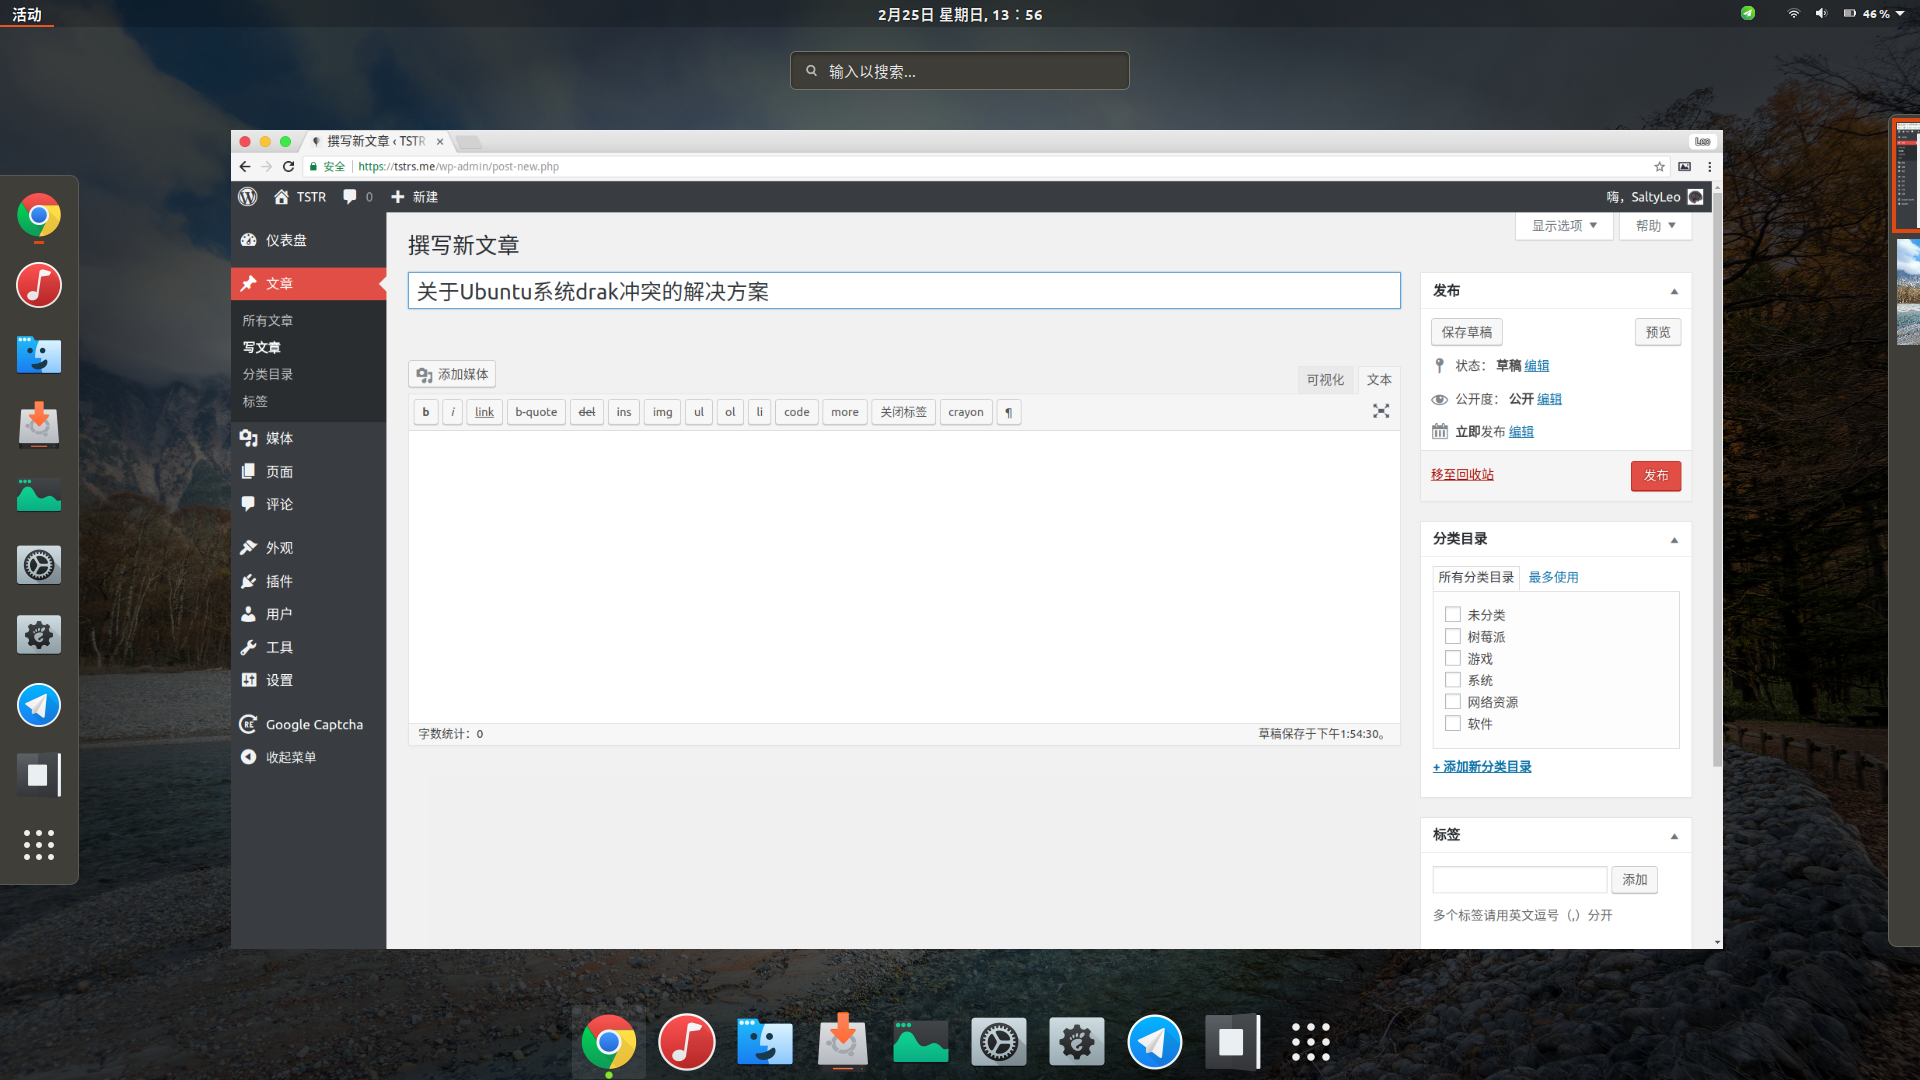
Task: Check the 软件 category checkbox
Action: coord(1453,724)
